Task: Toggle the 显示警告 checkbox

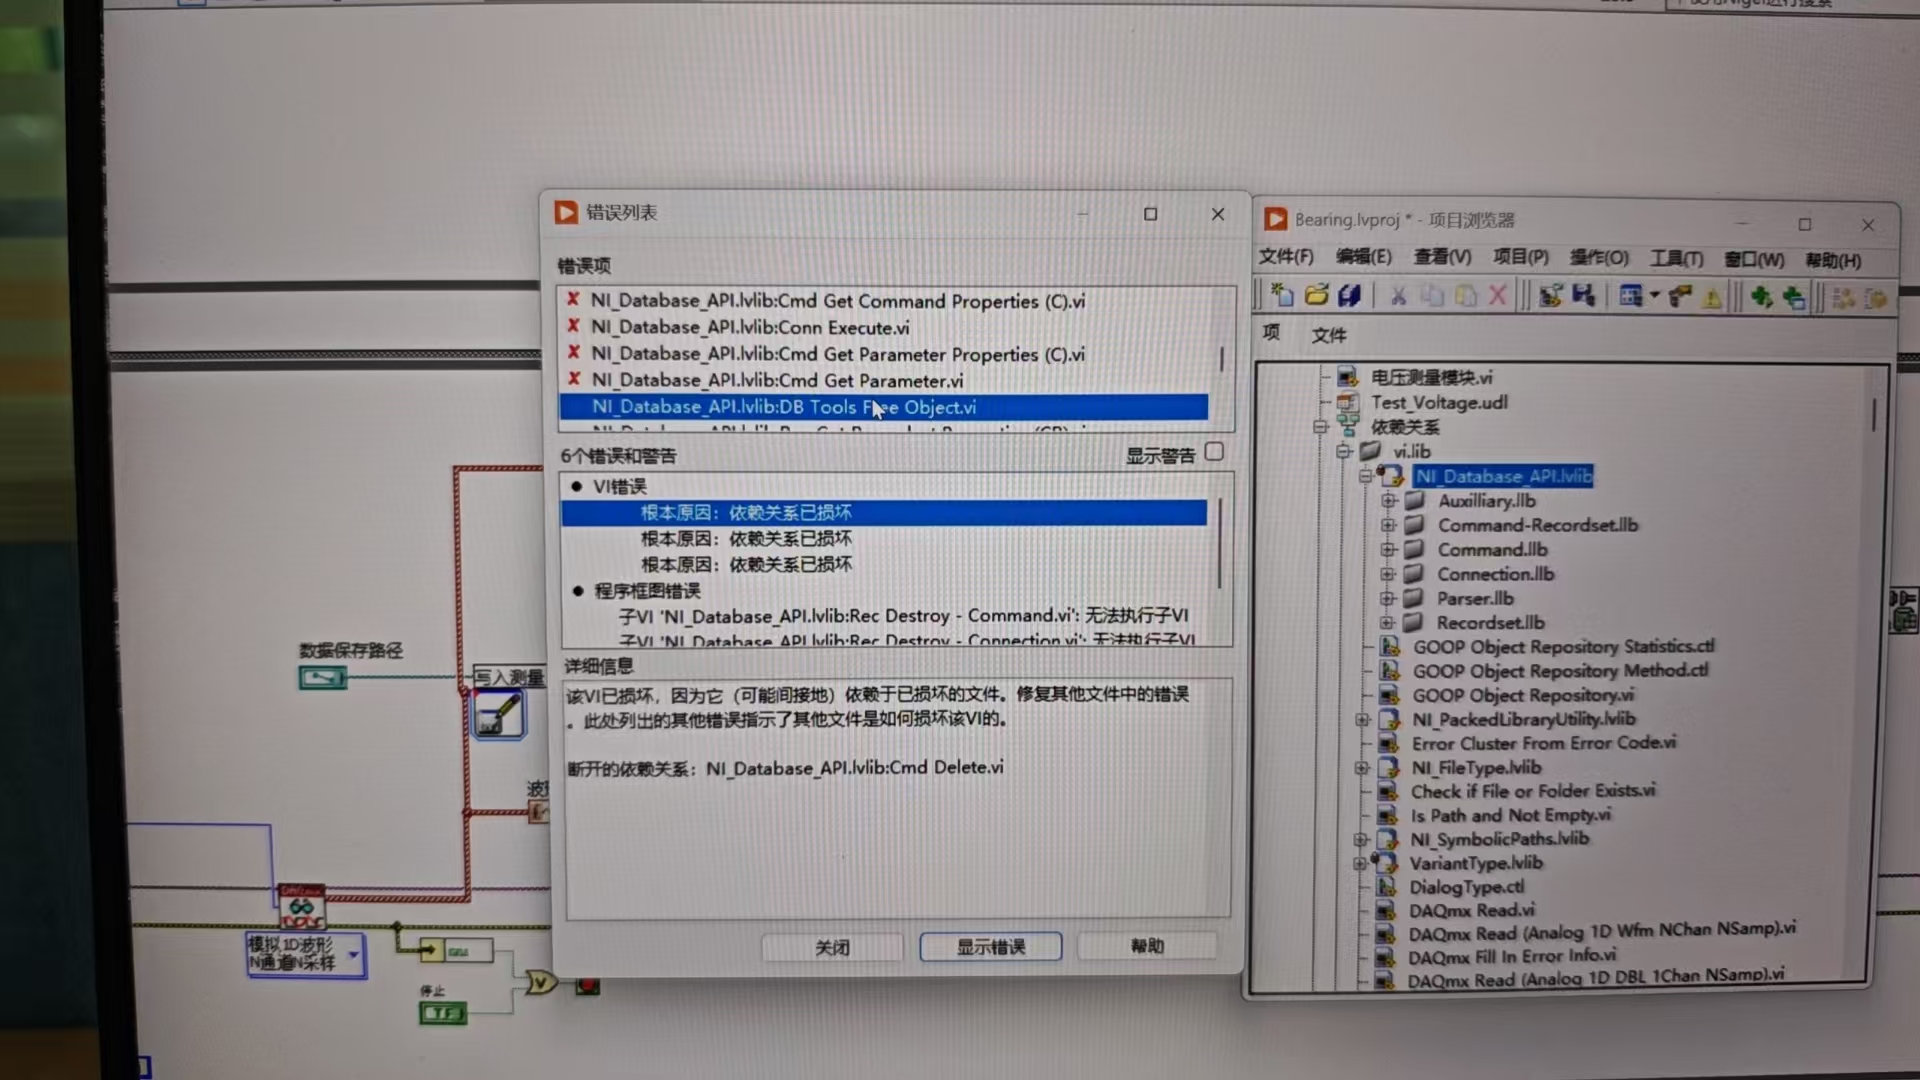Action: pyautogui.click(x=1214, y=452)
